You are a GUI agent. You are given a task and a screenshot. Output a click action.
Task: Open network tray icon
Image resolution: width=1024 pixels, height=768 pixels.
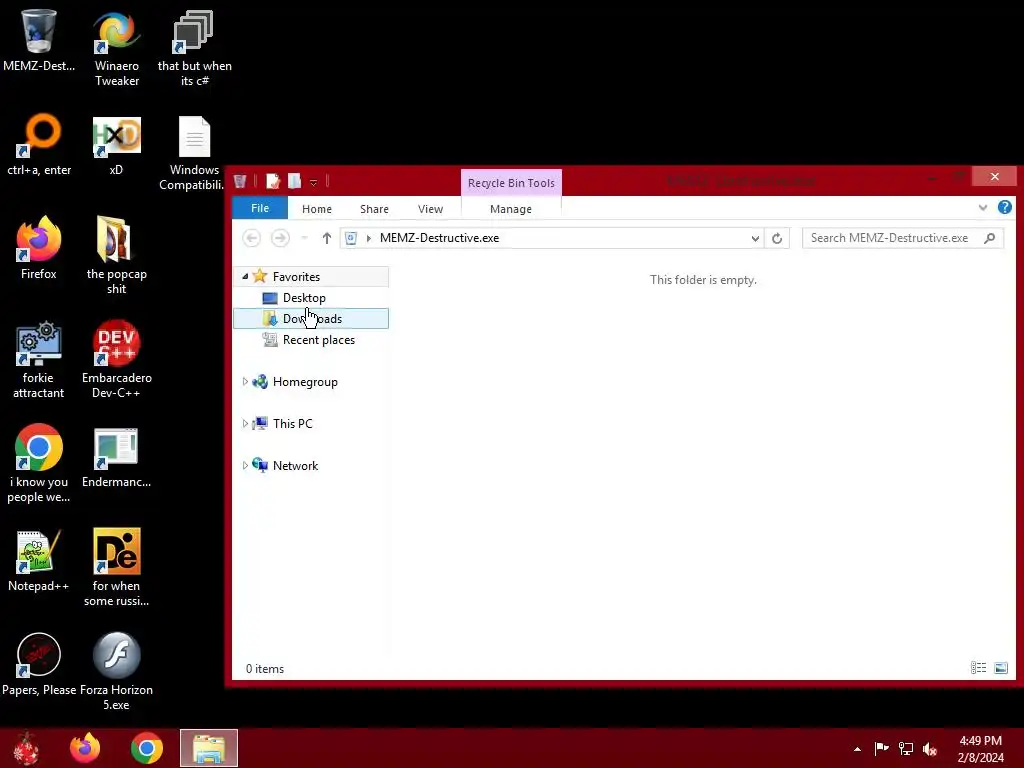pyautogui.click(x=906, y=748)
